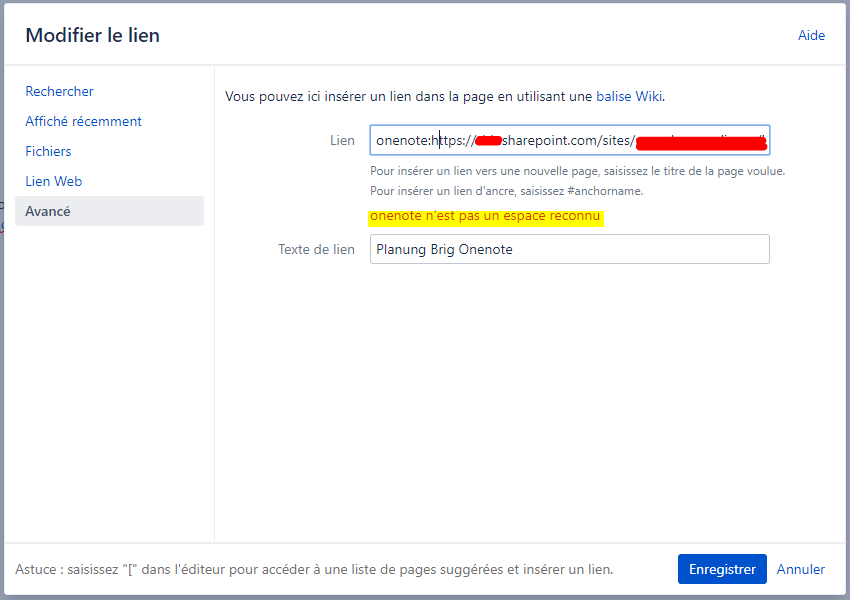Image resolution: width=850 pixels, height=600 pixels.
Task: Click in the Lien URL input field
Action: click(570, 140)
